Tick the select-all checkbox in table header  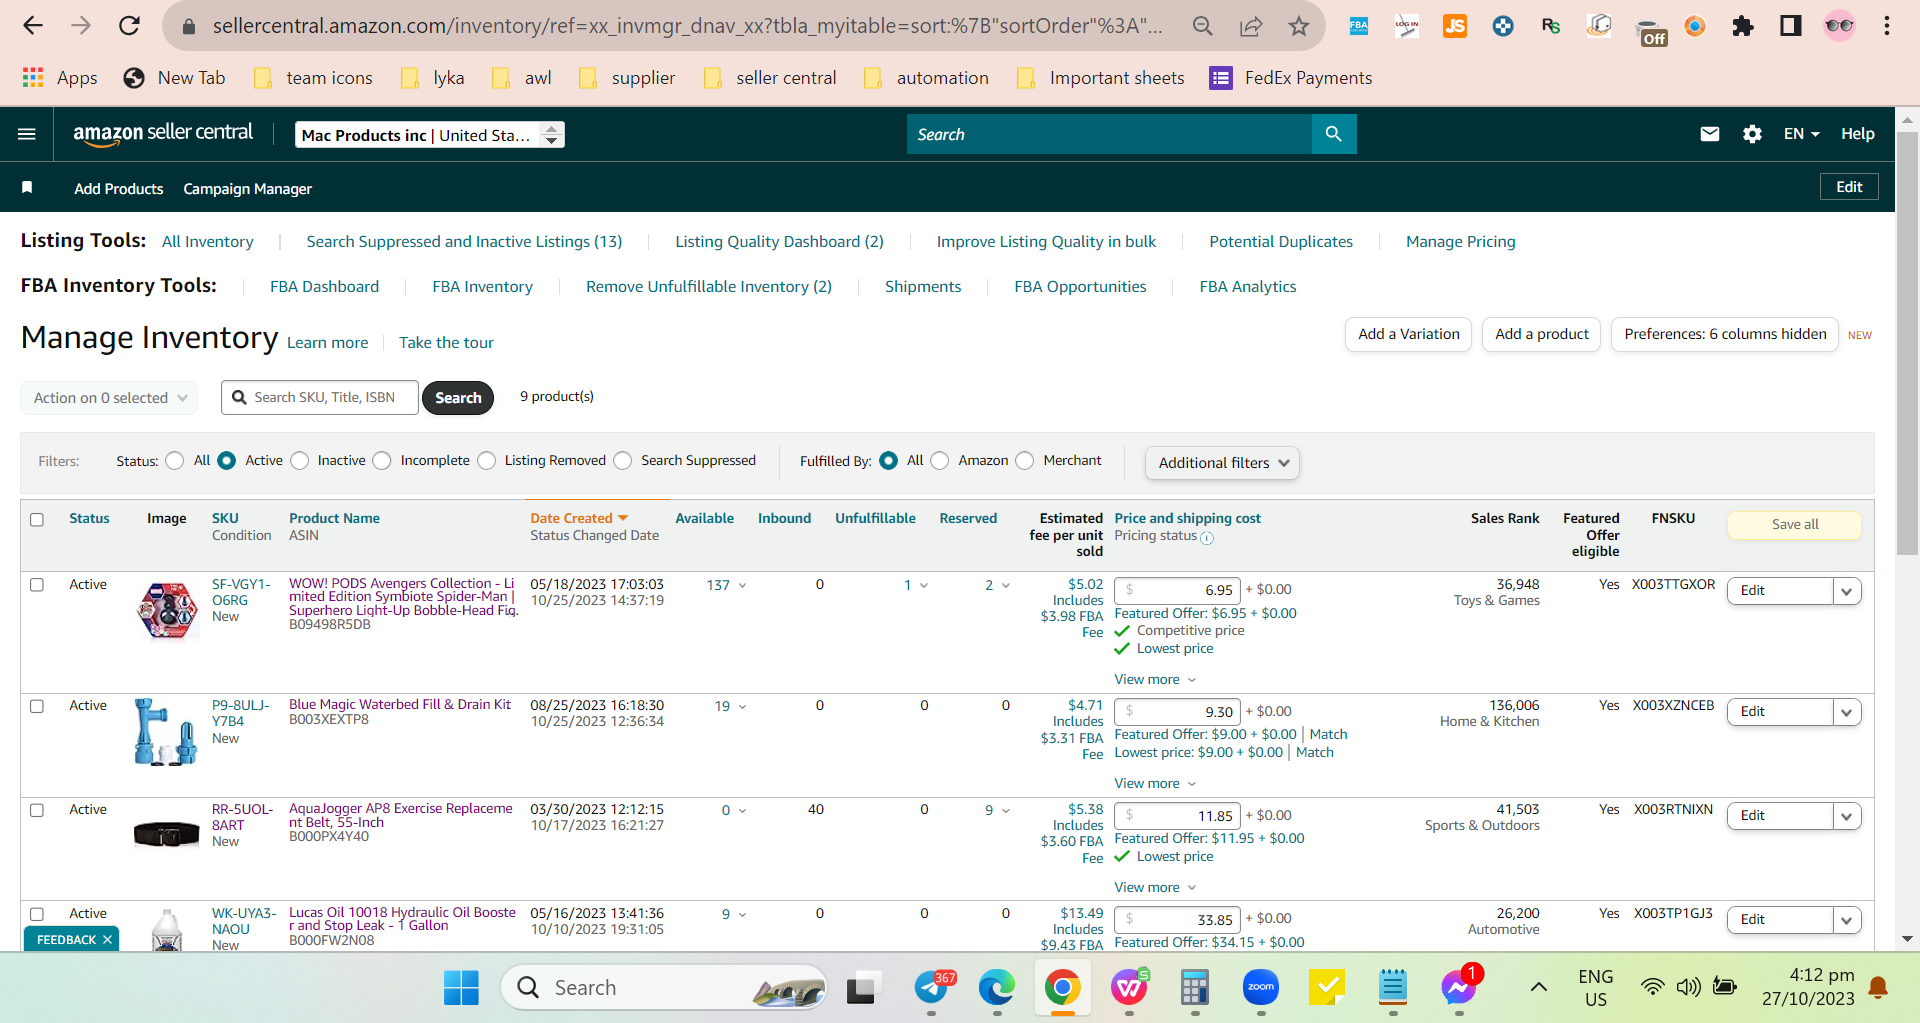(x=37, y=520)
